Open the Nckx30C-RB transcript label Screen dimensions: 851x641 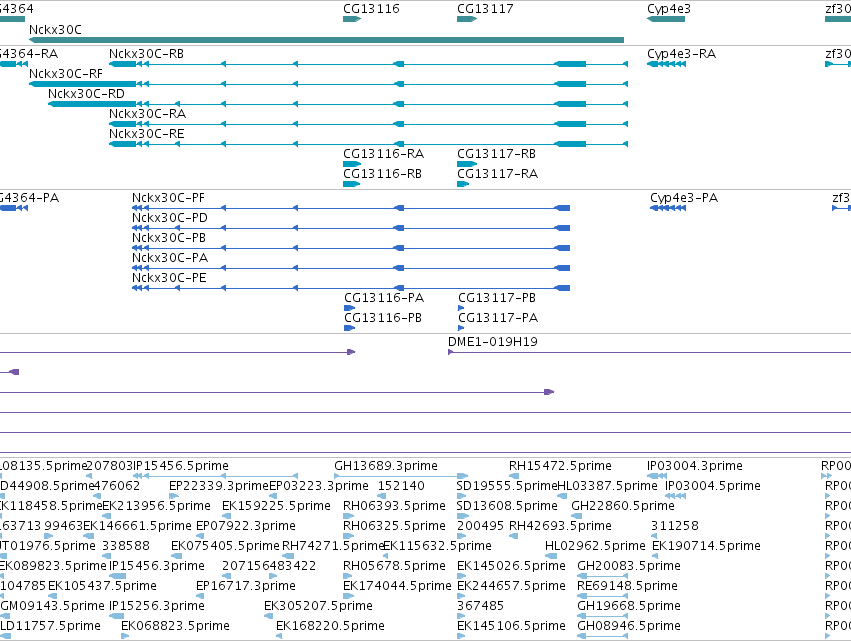point(147,54)
